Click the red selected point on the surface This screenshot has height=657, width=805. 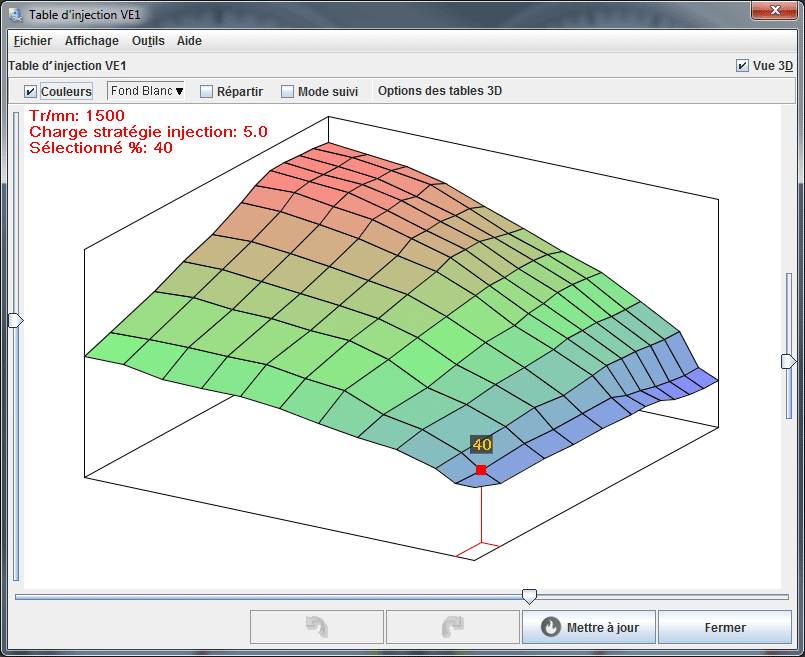pos(481,470)
